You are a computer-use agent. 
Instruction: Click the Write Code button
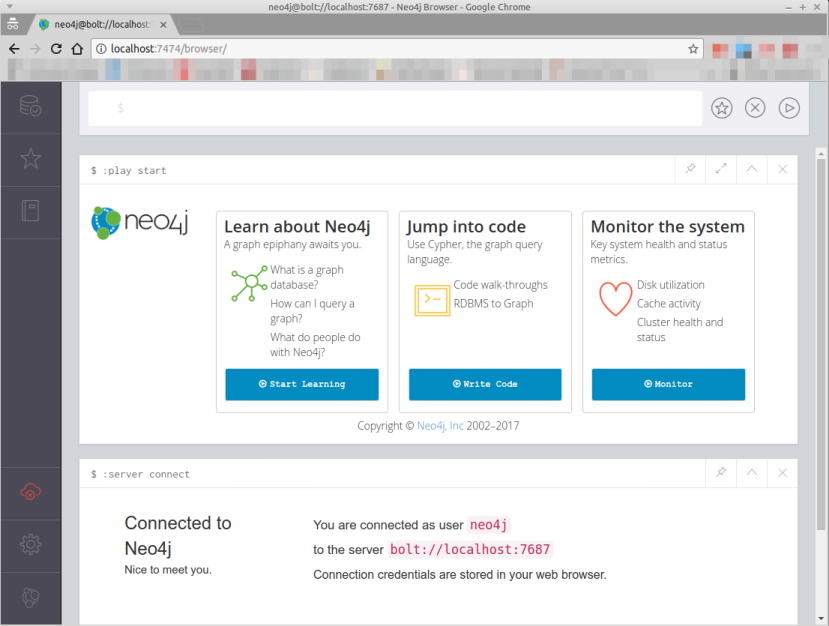pyautogui.click(x=484, y=384)
